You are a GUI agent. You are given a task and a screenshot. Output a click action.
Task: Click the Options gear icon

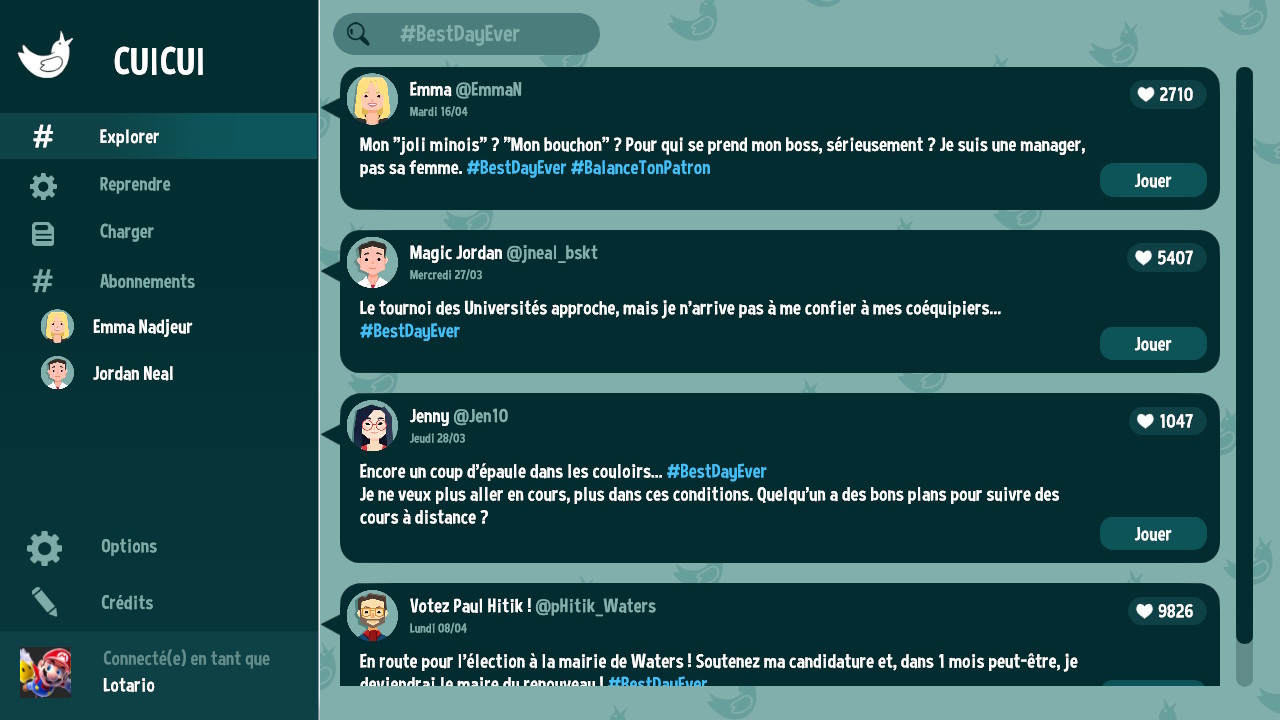click(44, 548)
